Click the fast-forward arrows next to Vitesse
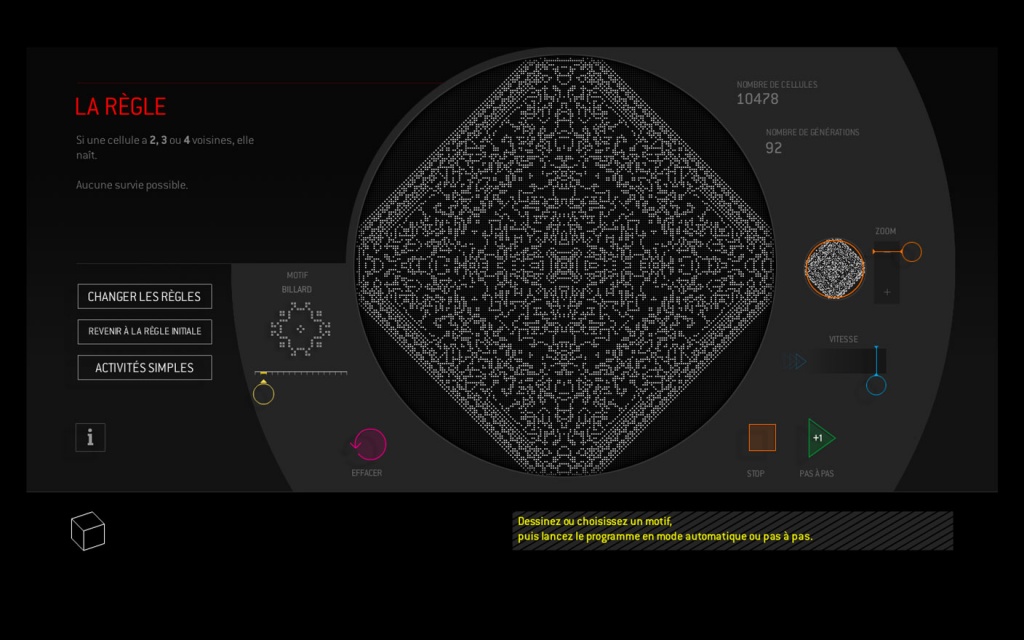Screen dimensions: 1024x640 coord(795,361)
